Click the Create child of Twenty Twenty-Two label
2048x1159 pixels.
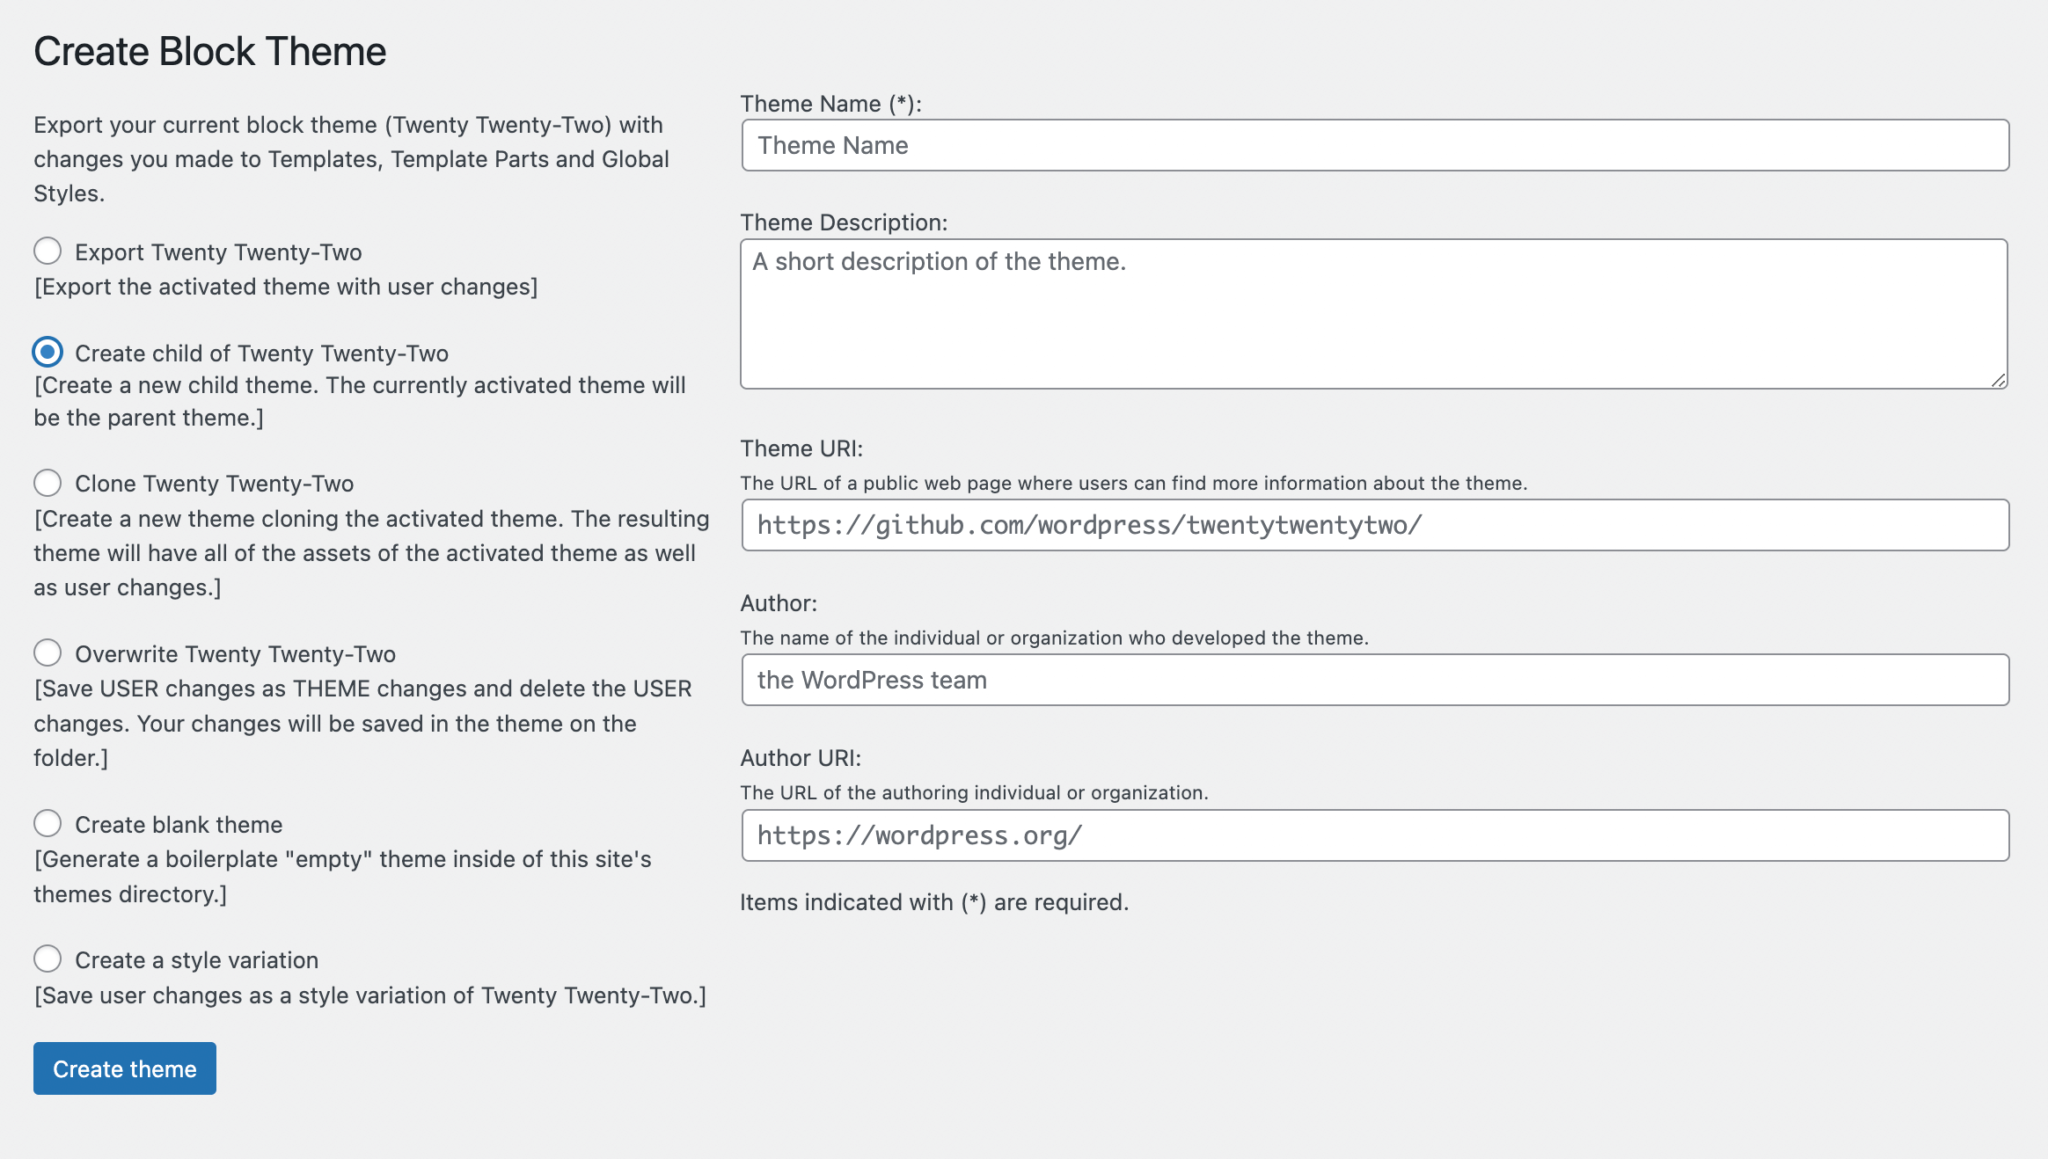click(261, 354)
